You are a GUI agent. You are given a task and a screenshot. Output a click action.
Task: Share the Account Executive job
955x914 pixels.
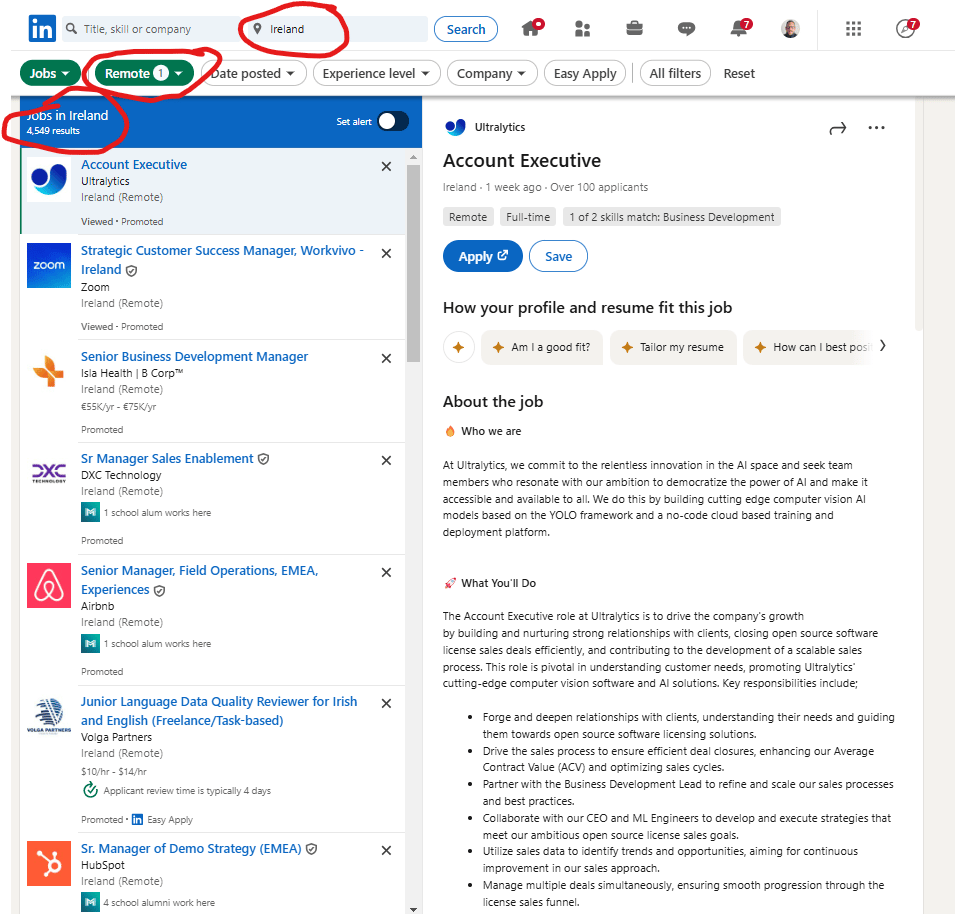(x=837, y=128)
